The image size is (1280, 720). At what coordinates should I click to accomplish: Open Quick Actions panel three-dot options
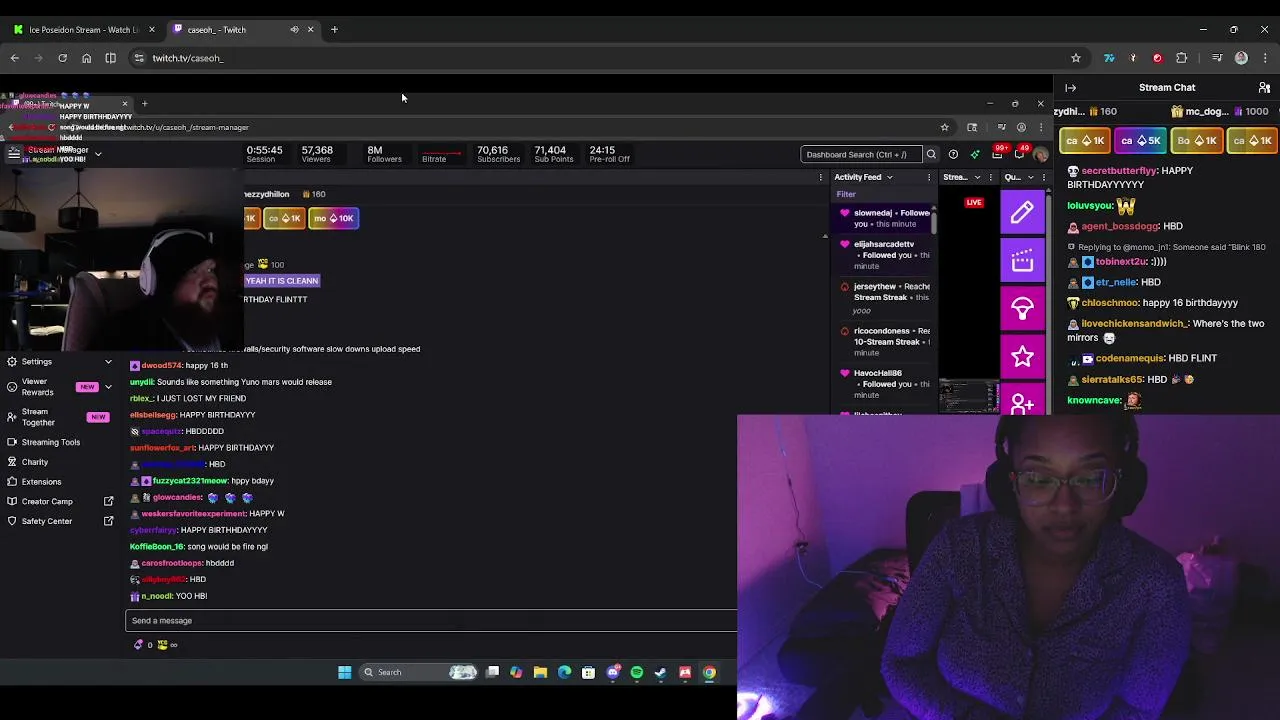coord(1042,177)
